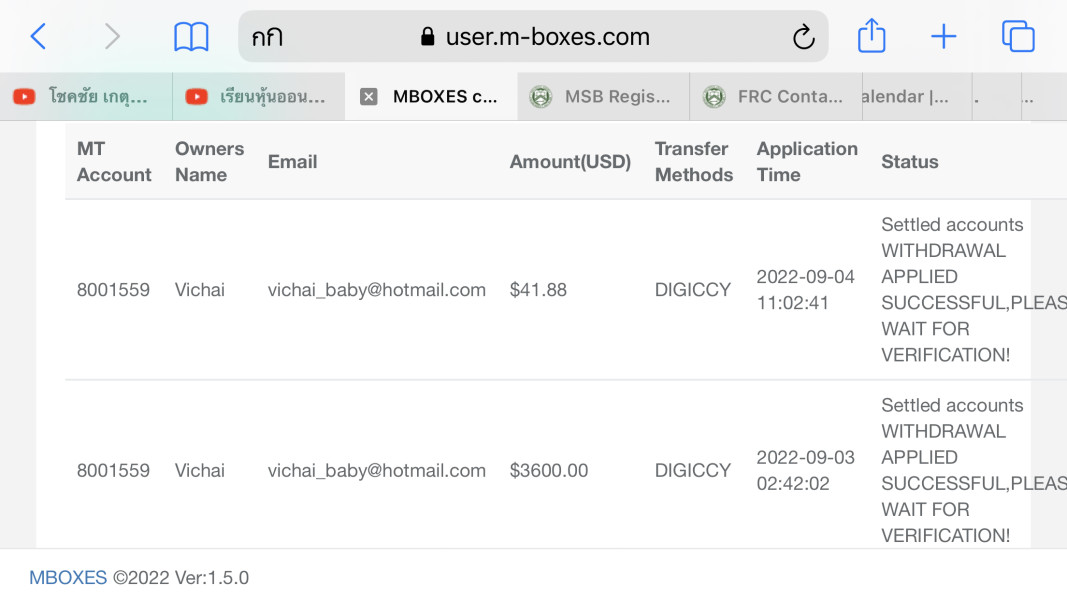
Task: Tap the user.m-boxes.com address field
Action: coord(534,37)
